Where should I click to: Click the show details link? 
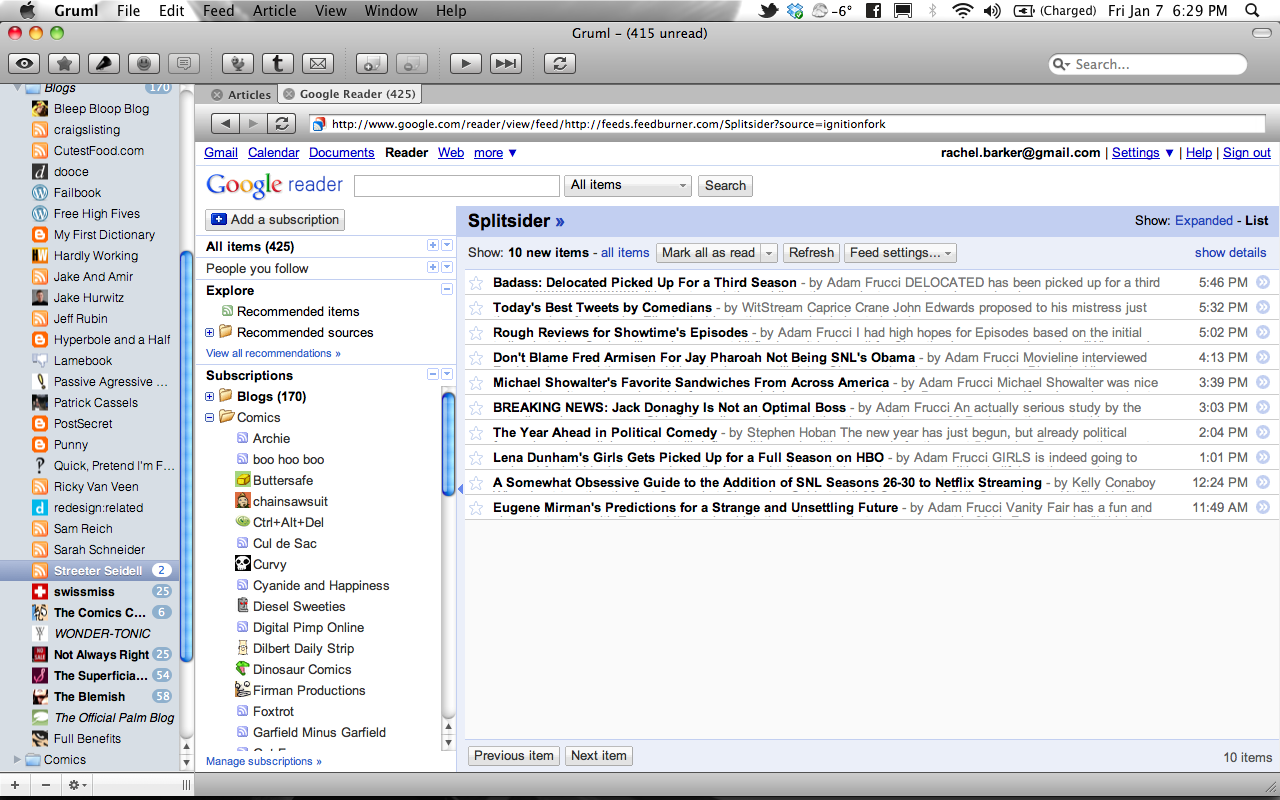(x=1230, y=252)
